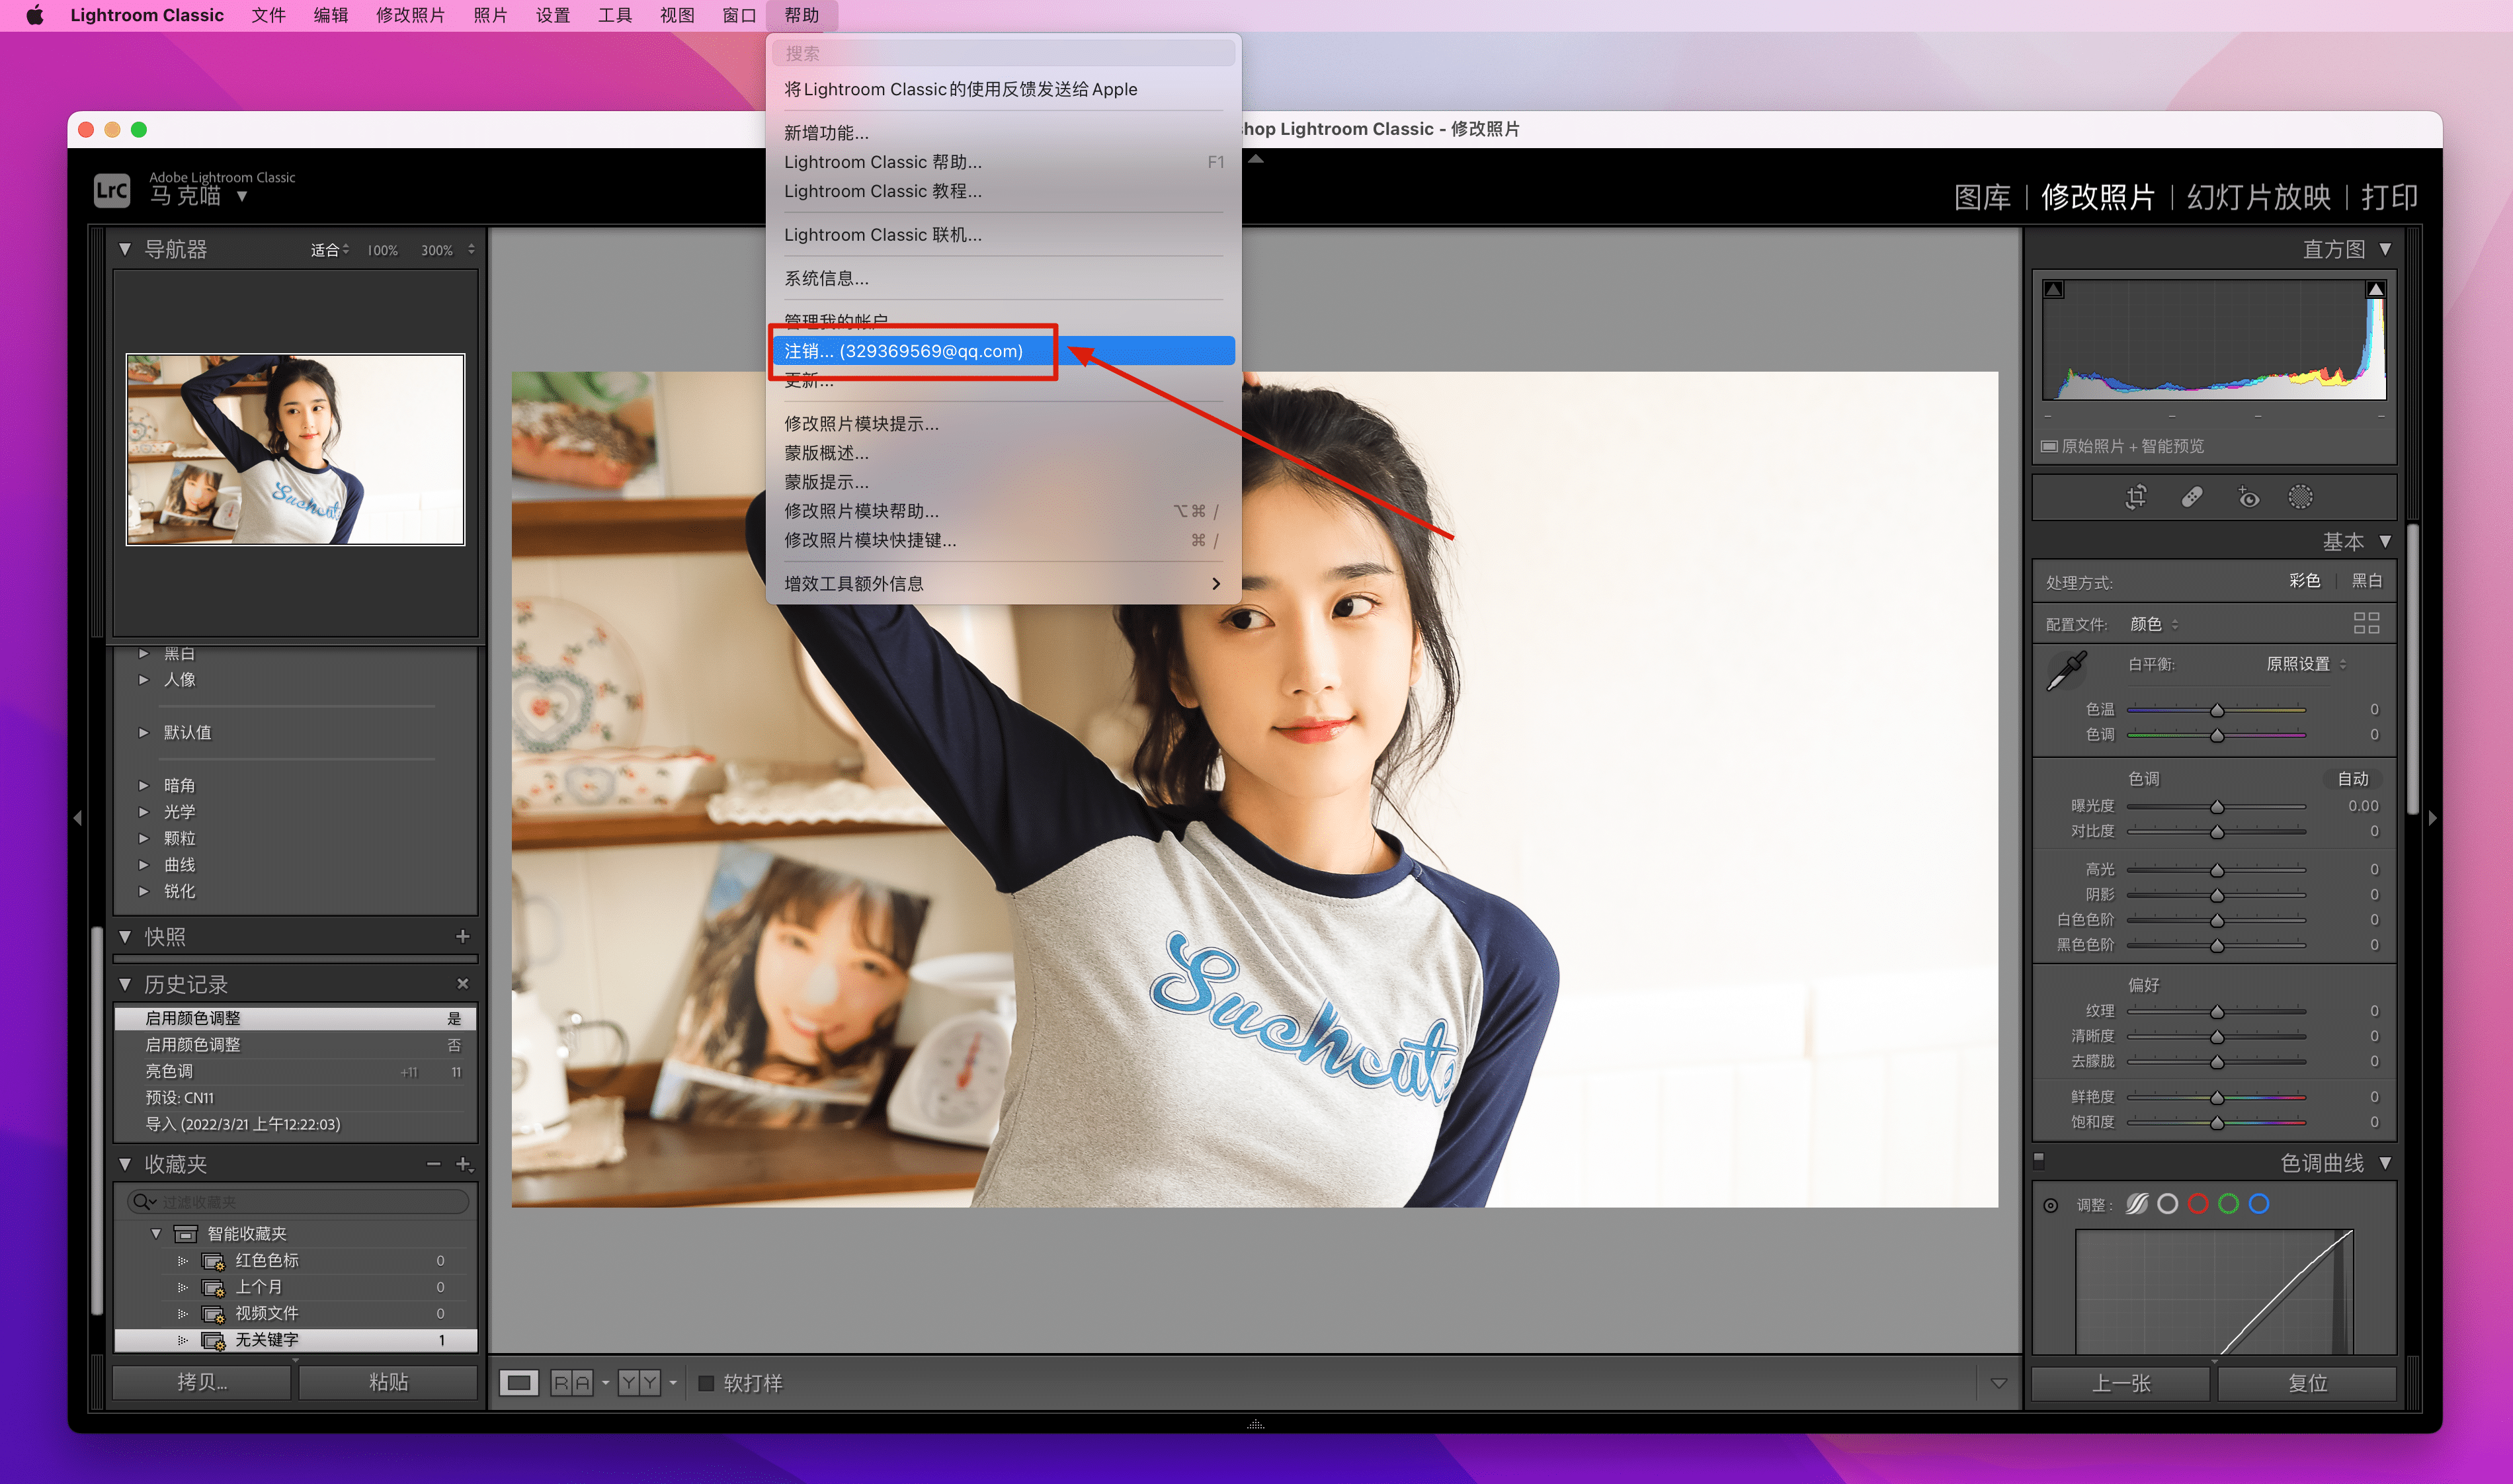Screen dimensions: 2513x1484
Task: Click the navigator preview thumbnail
Action: [x=295, y=449]
